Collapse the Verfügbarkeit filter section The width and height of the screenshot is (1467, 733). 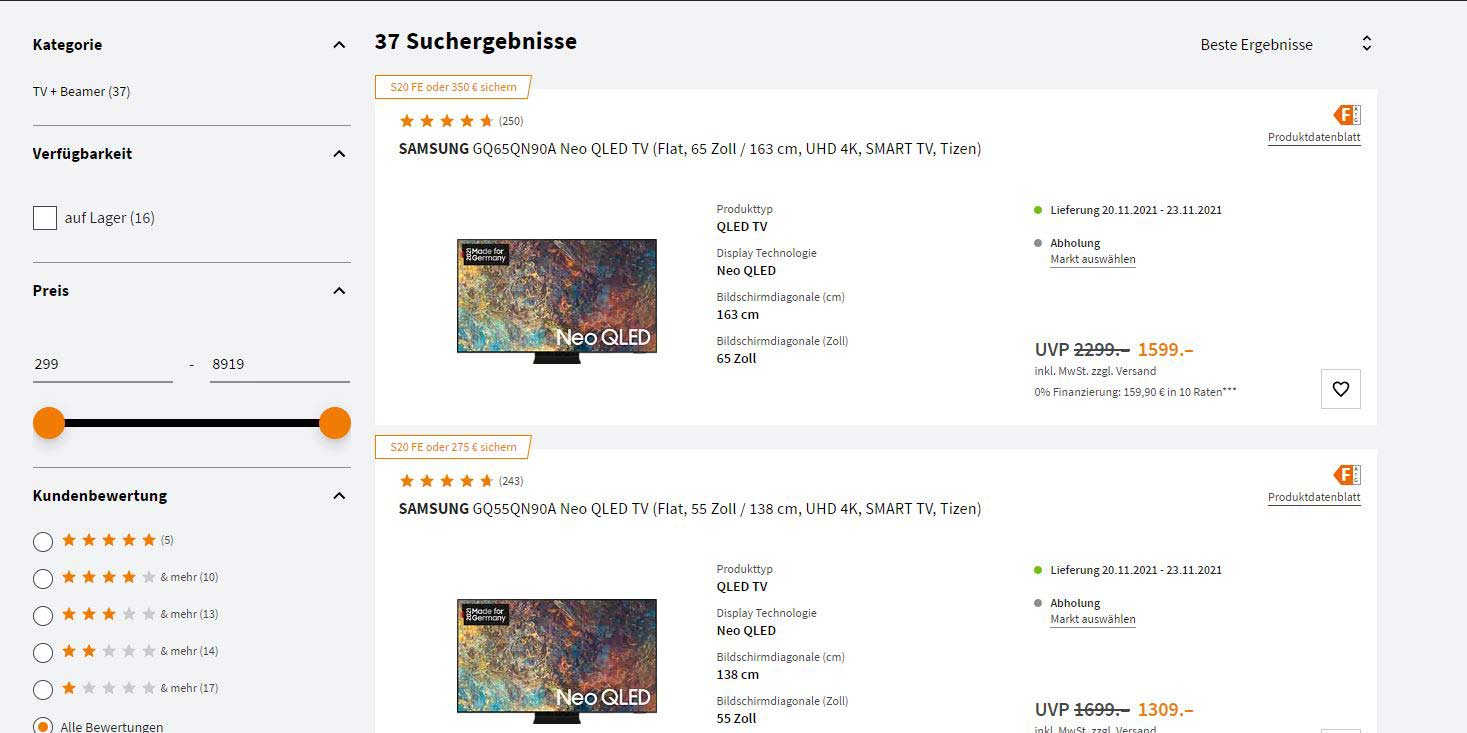tap(339, 154)
